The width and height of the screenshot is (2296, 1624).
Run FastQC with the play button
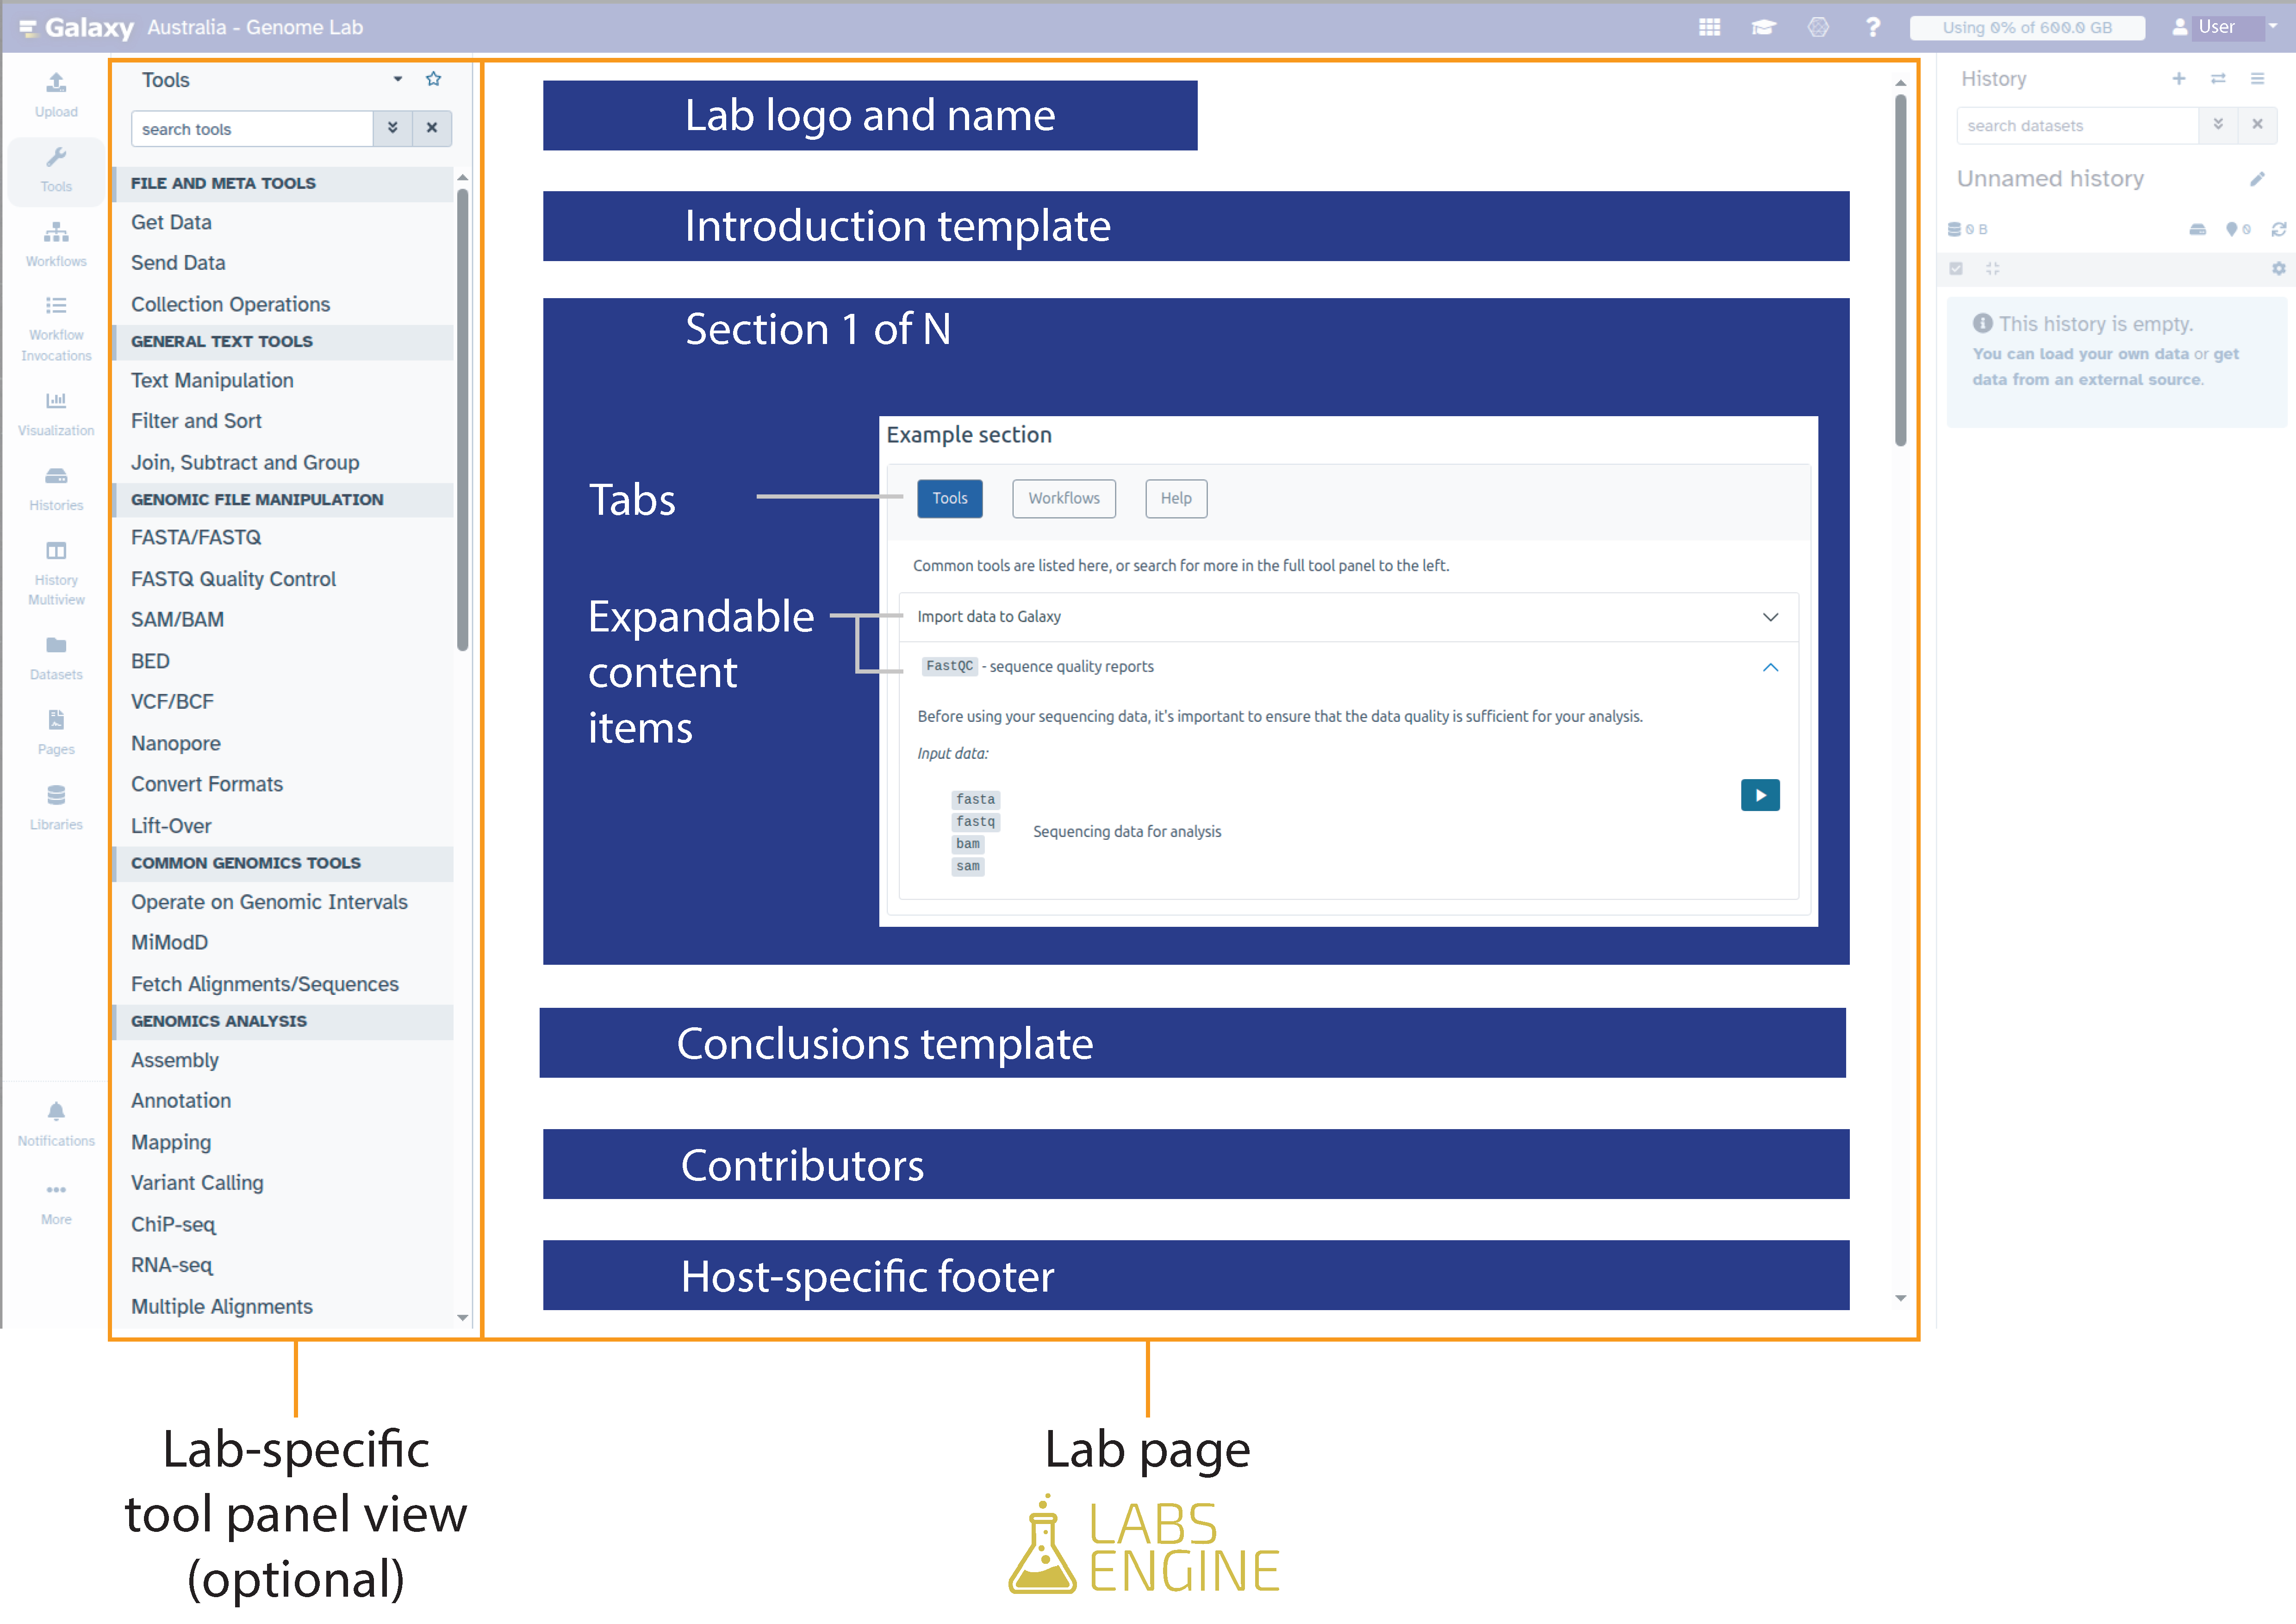point(1760,795)
